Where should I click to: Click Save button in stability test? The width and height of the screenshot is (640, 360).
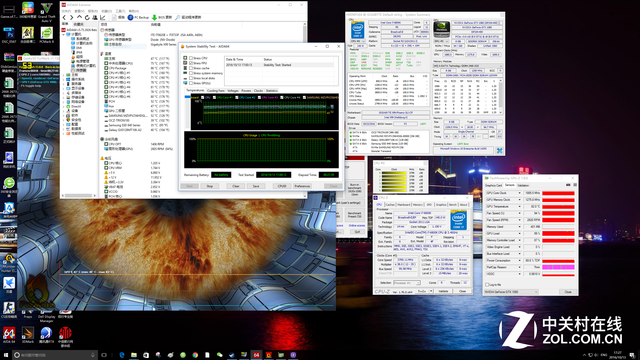(256, 186)
